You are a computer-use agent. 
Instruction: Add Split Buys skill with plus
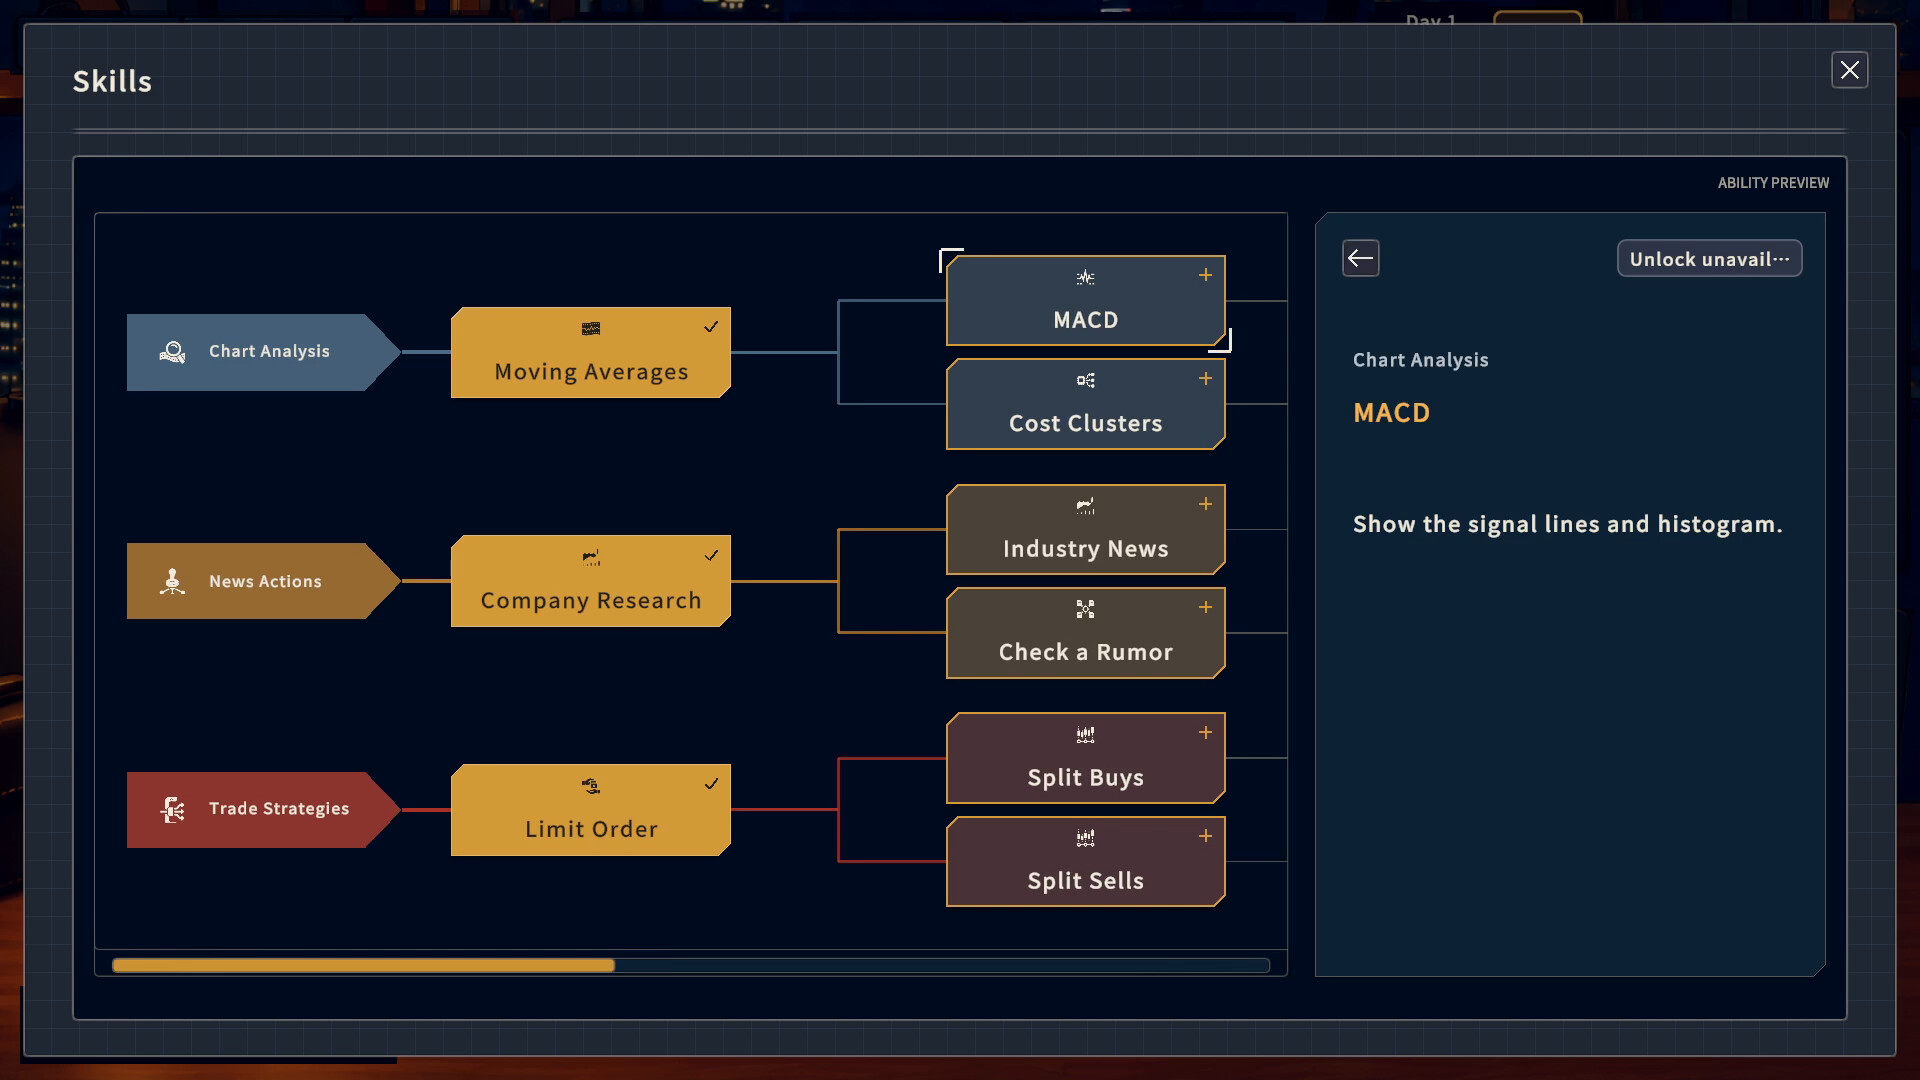[x=1205, y=733]
